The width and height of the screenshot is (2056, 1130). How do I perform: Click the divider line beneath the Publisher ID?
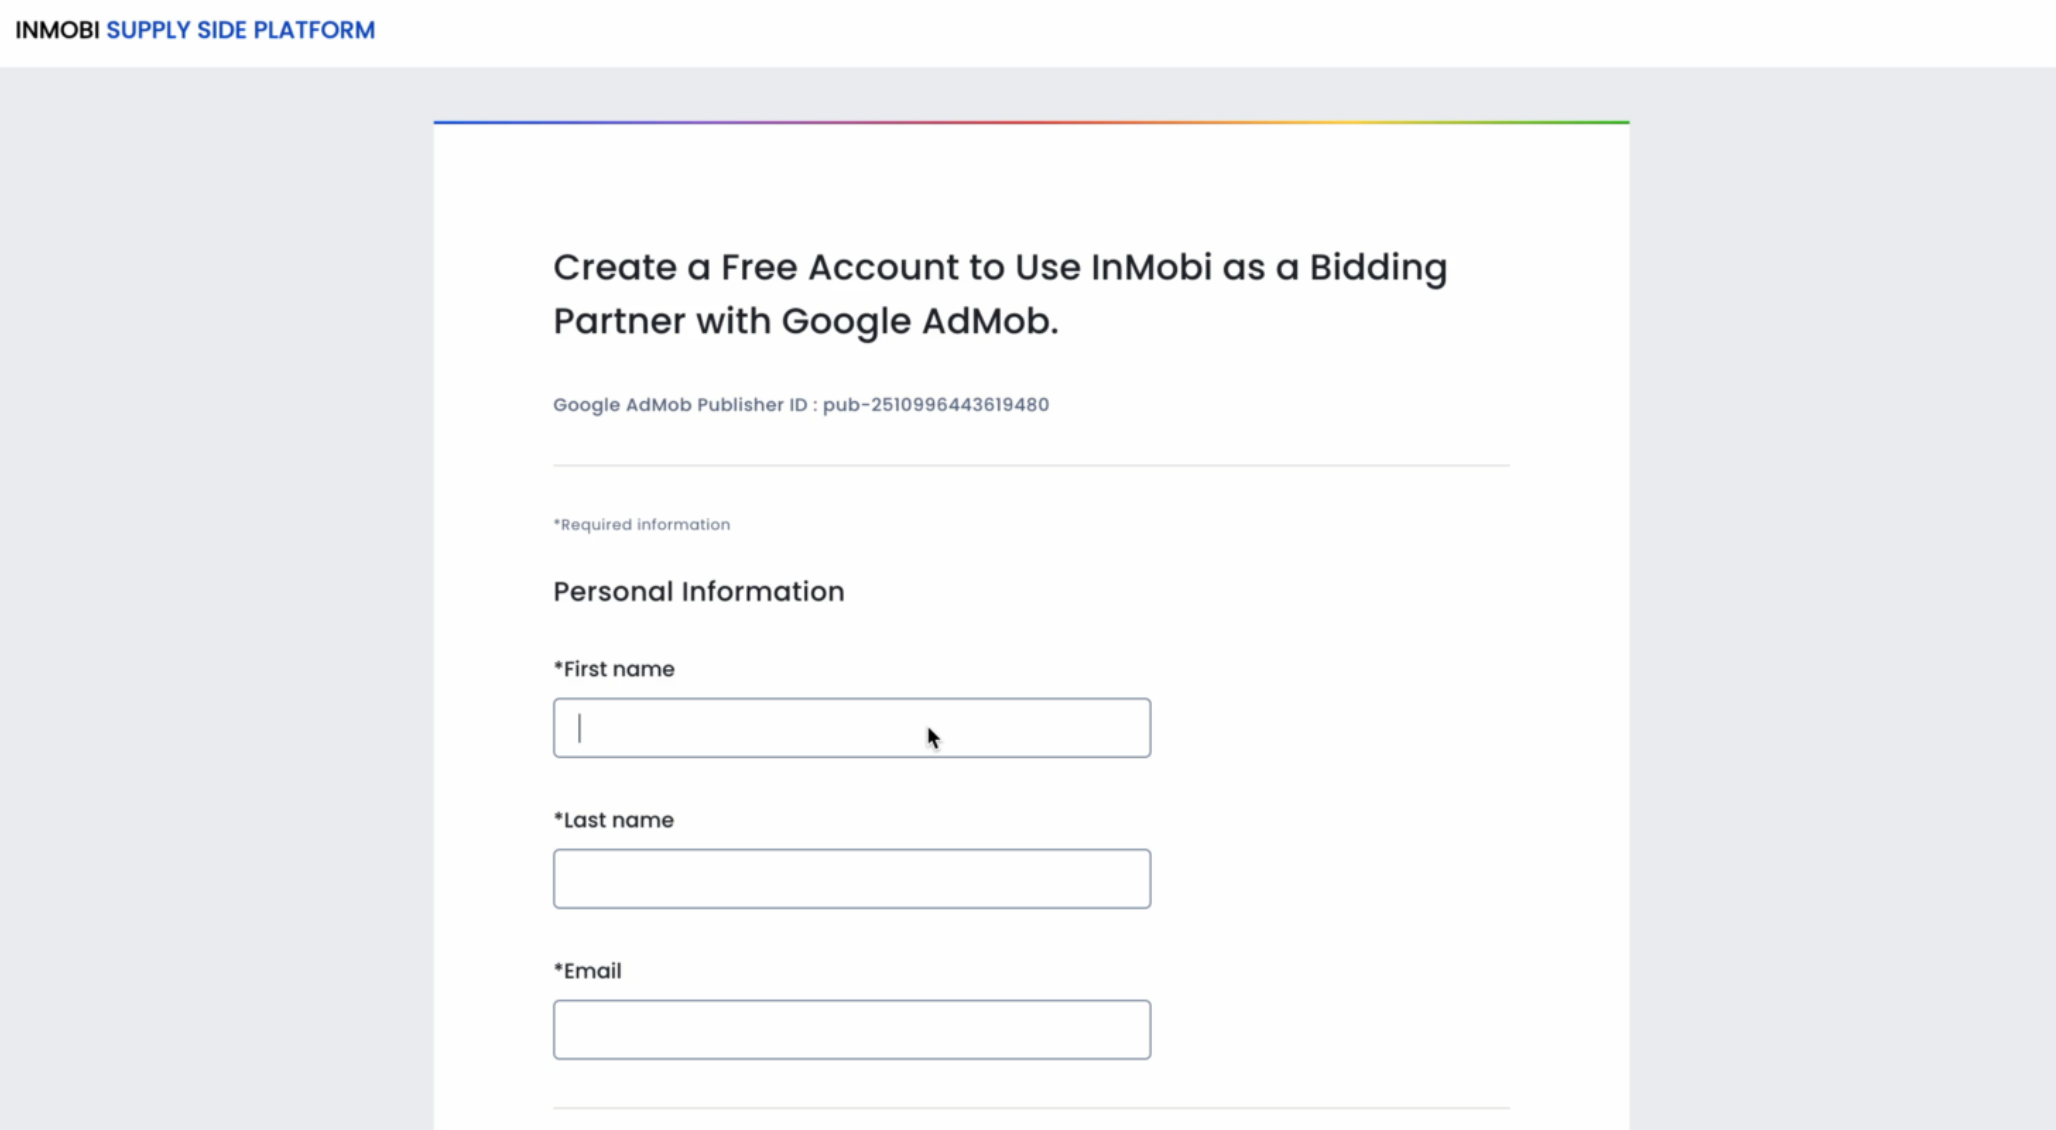coord(1031,465)
